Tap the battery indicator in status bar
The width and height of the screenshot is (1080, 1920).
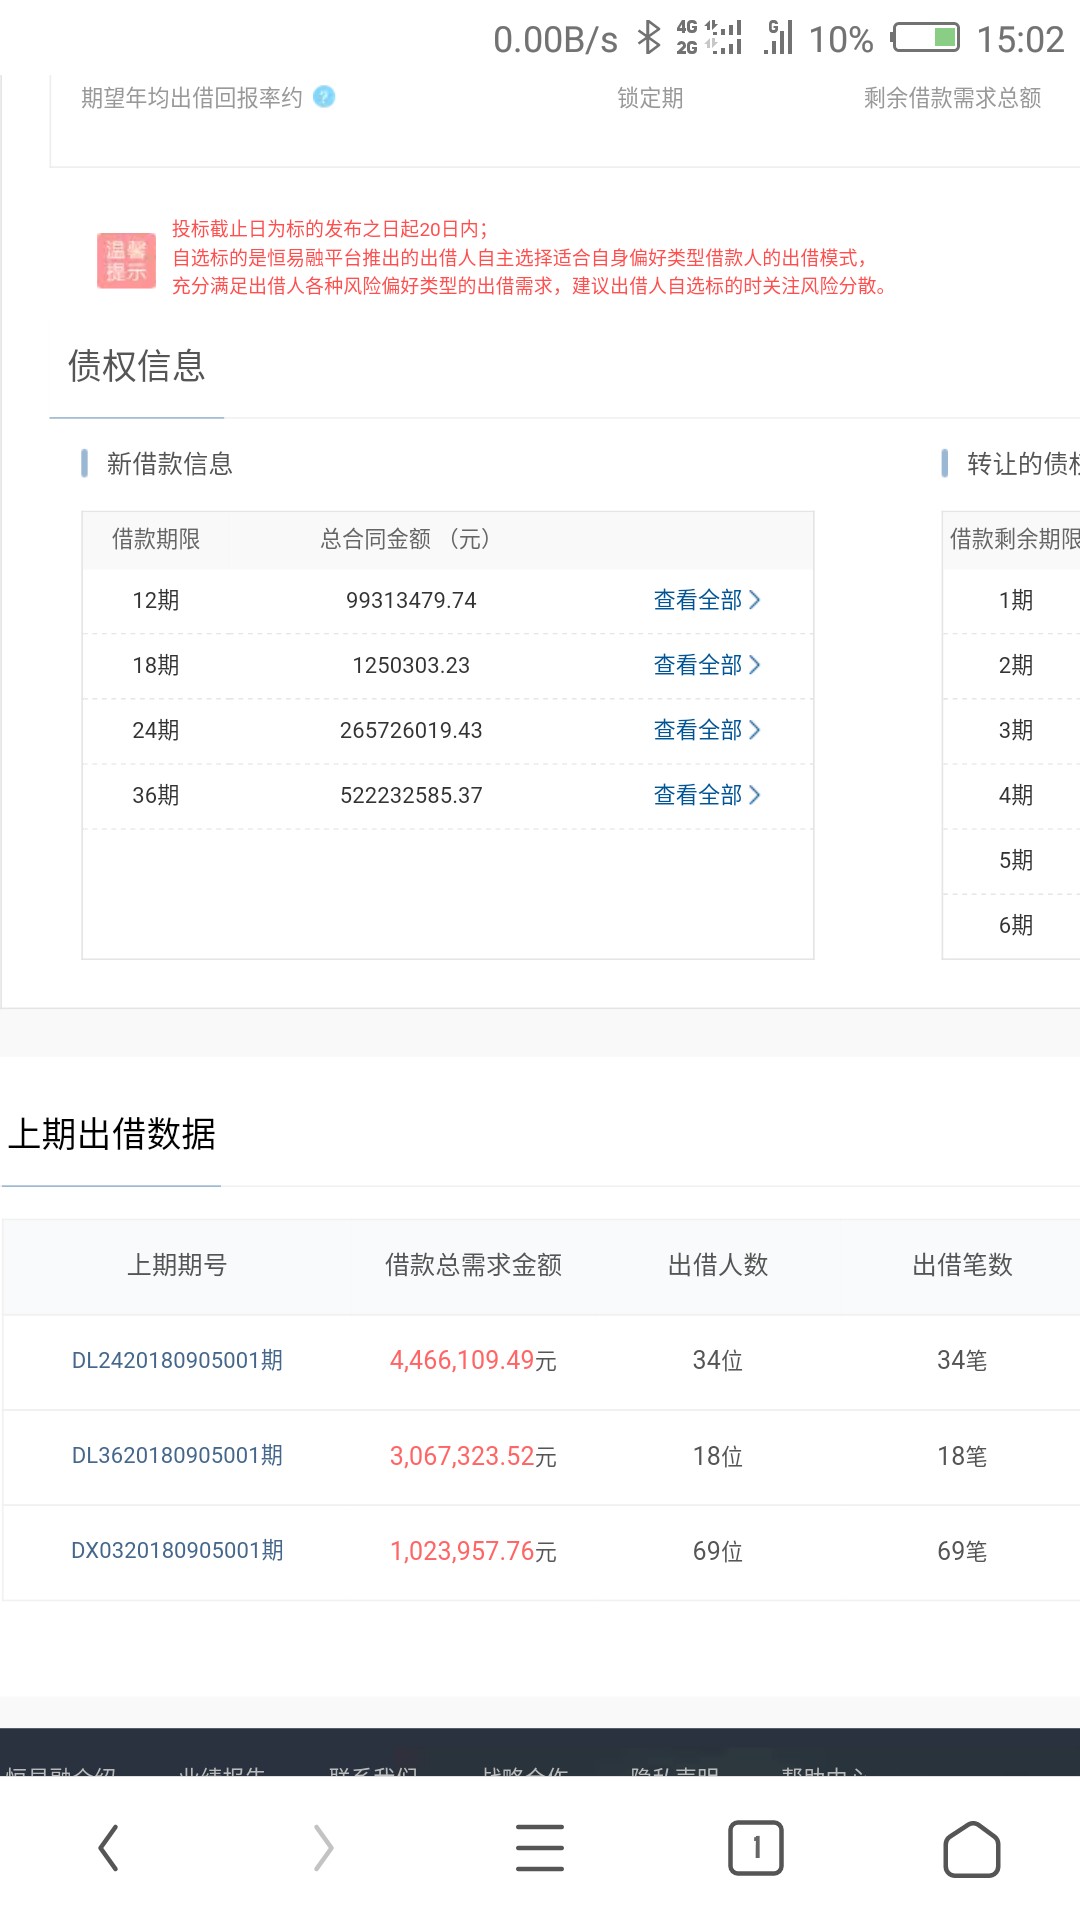925,39
